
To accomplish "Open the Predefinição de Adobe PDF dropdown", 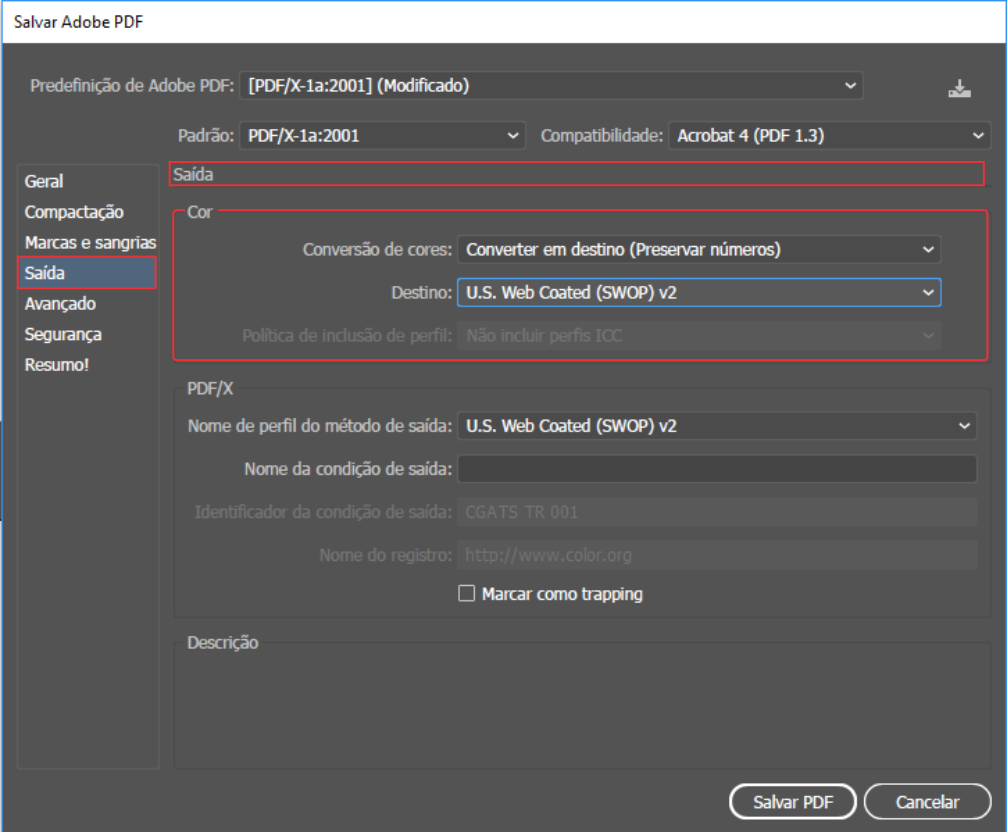I will (x=550, y=86).
